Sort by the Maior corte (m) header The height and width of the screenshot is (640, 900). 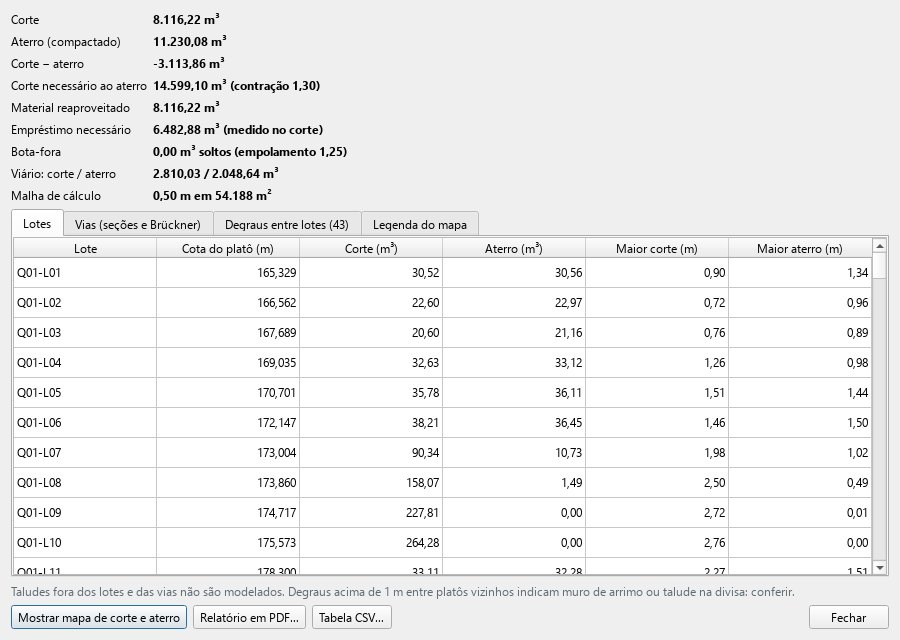[657, 249]
